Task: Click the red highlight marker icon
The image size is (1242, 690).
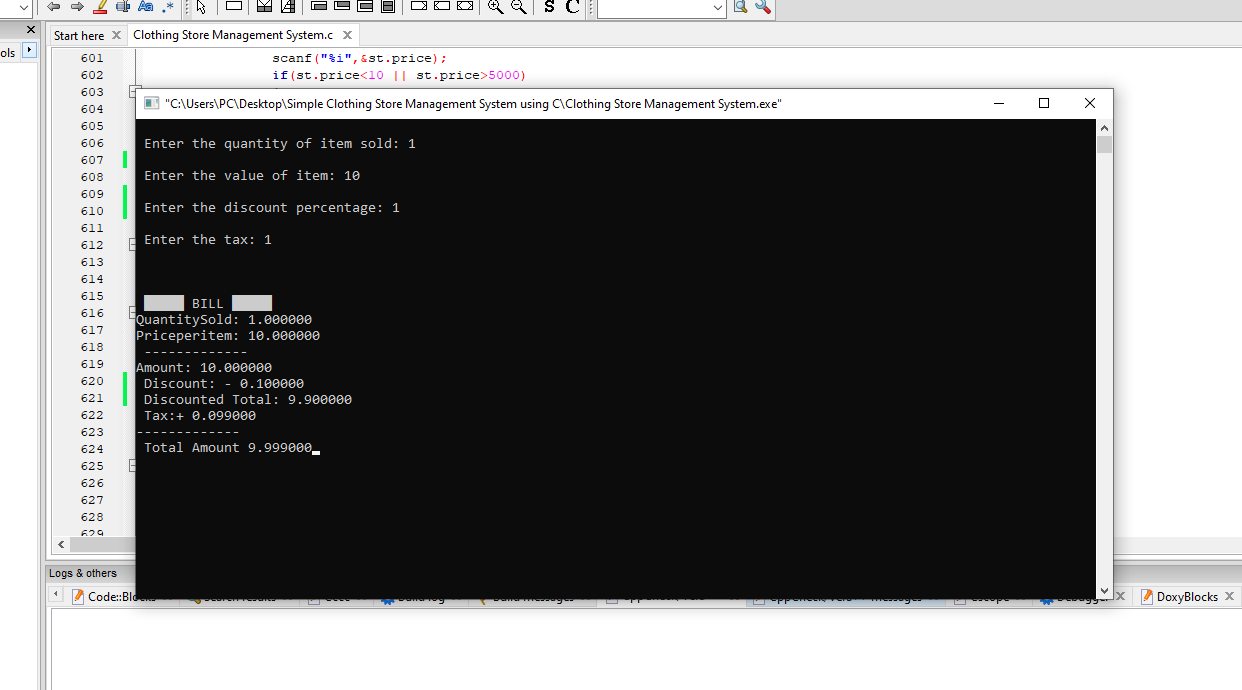Action: pyautogui.click(x=100, y=7)
